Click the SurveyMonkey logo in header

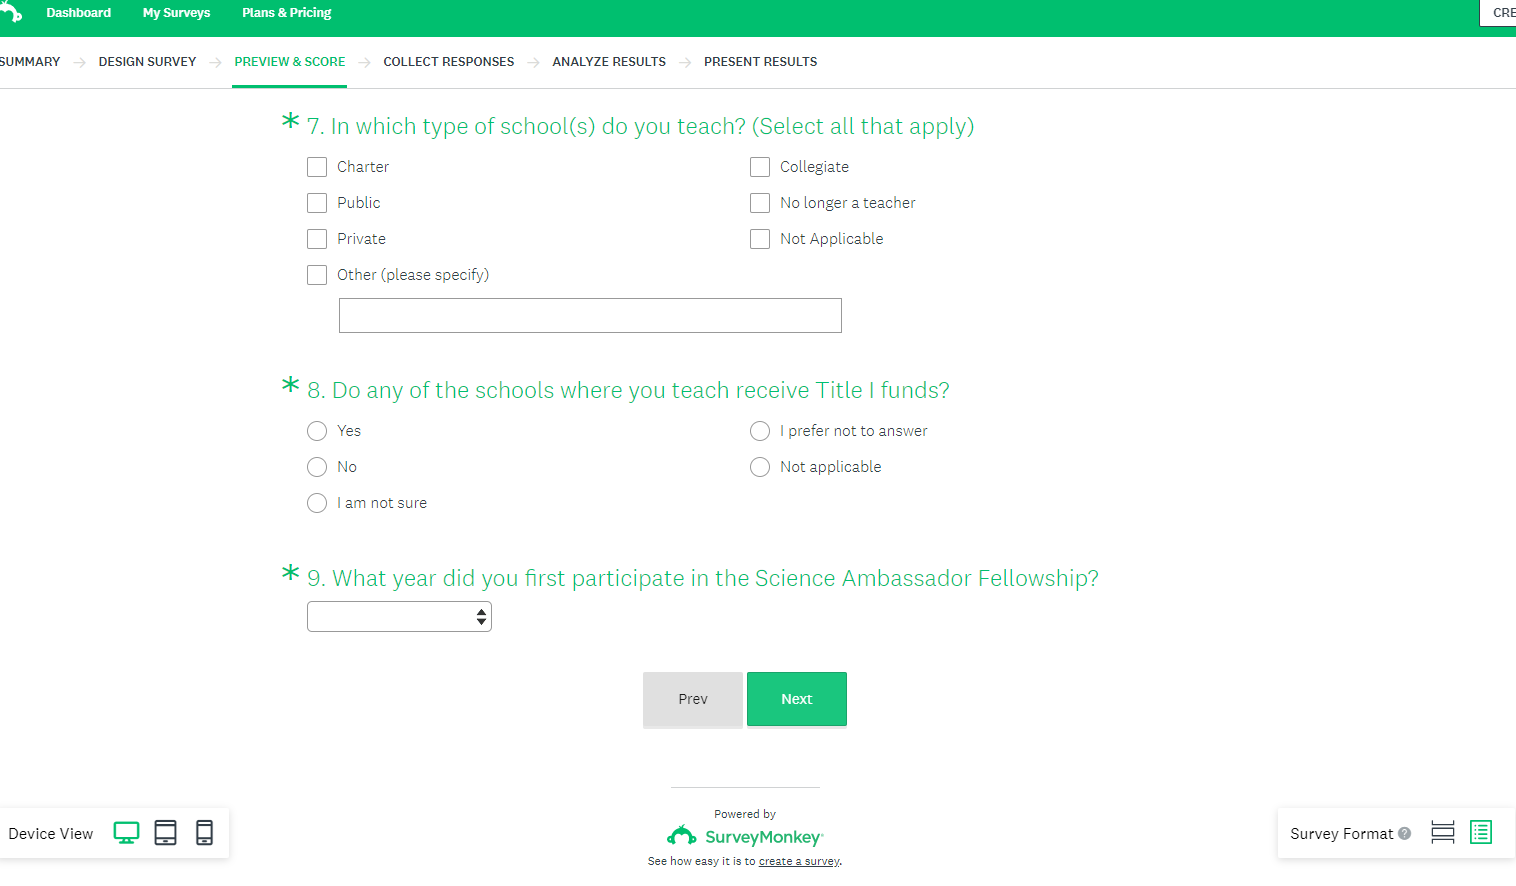click(11, 12)
